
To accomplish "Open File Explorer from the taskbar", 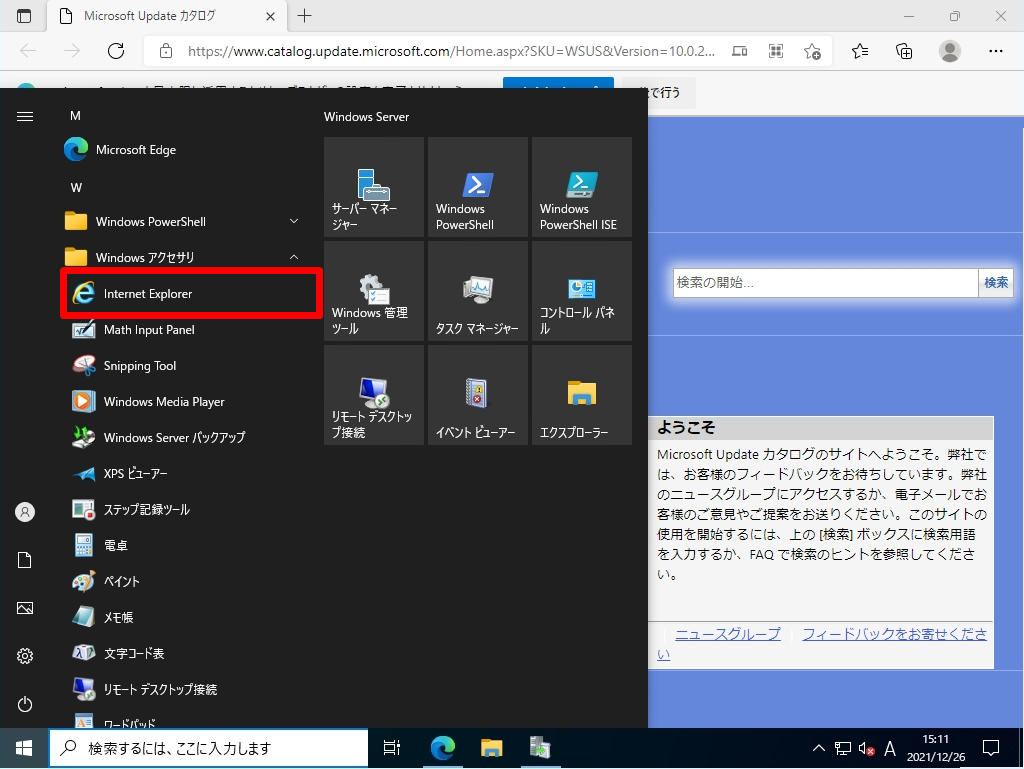I will click(492, 748).
